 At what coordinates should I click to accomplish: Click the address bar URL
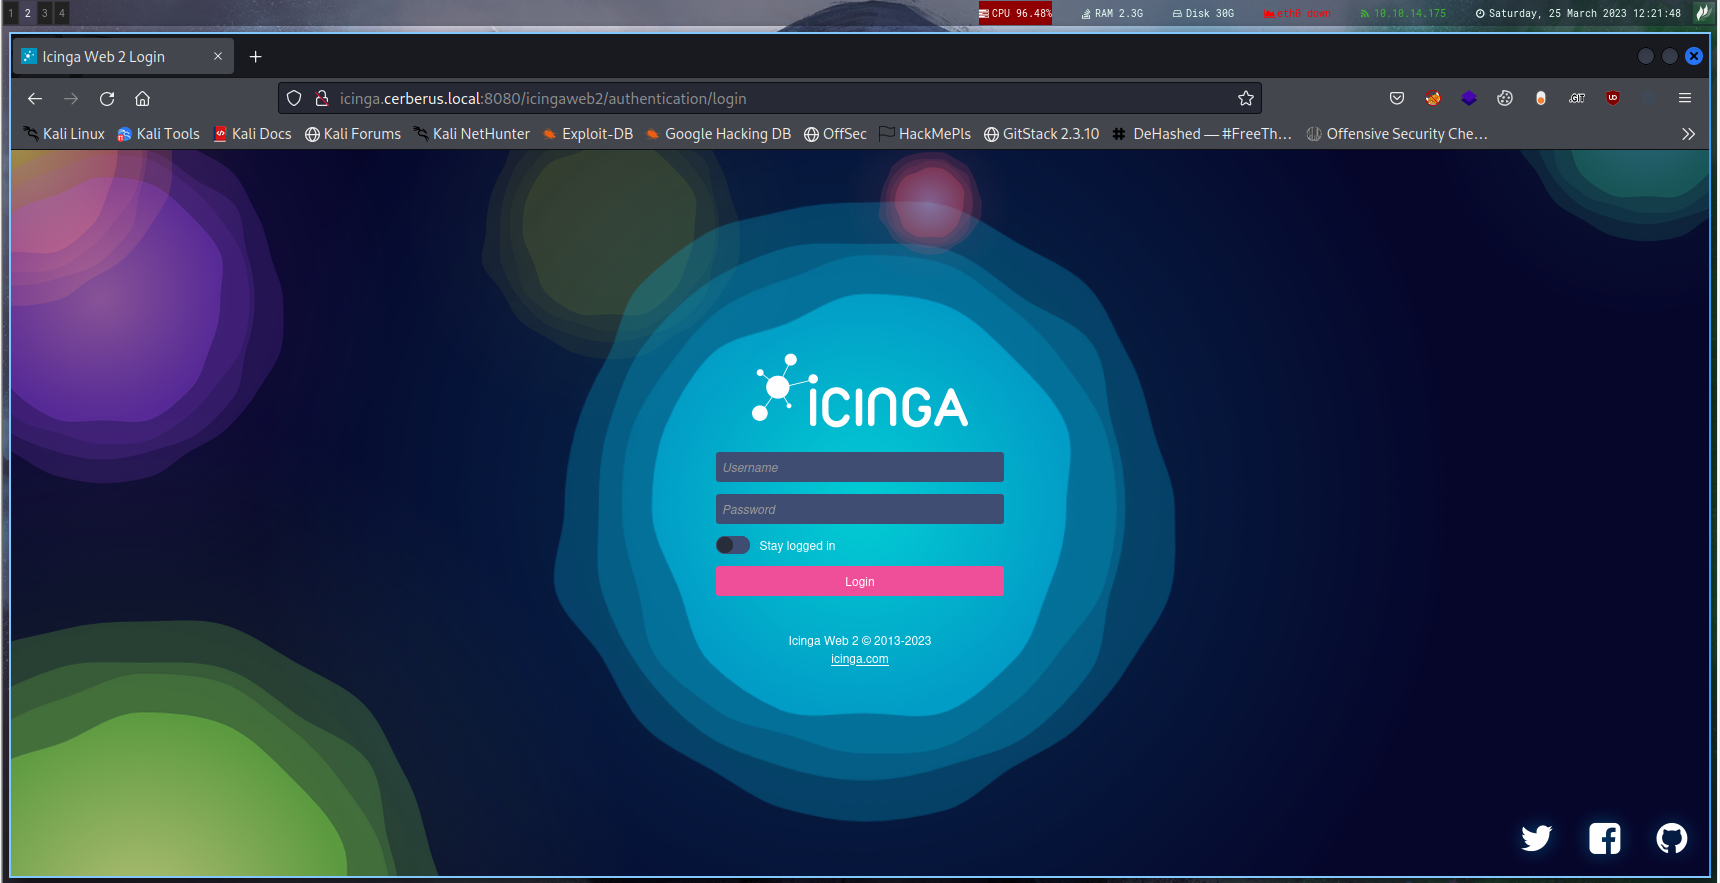tap(543, 98)
